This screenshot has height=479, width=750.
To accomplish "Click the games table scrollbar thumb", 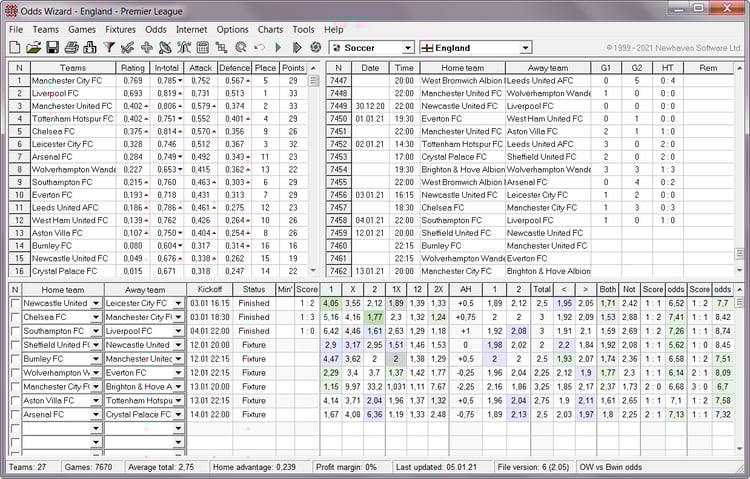I will click(739, 254).
